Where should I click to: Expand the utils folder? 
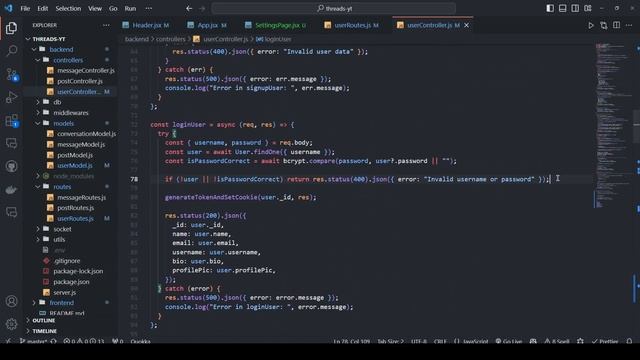click(x=59, y=239)
